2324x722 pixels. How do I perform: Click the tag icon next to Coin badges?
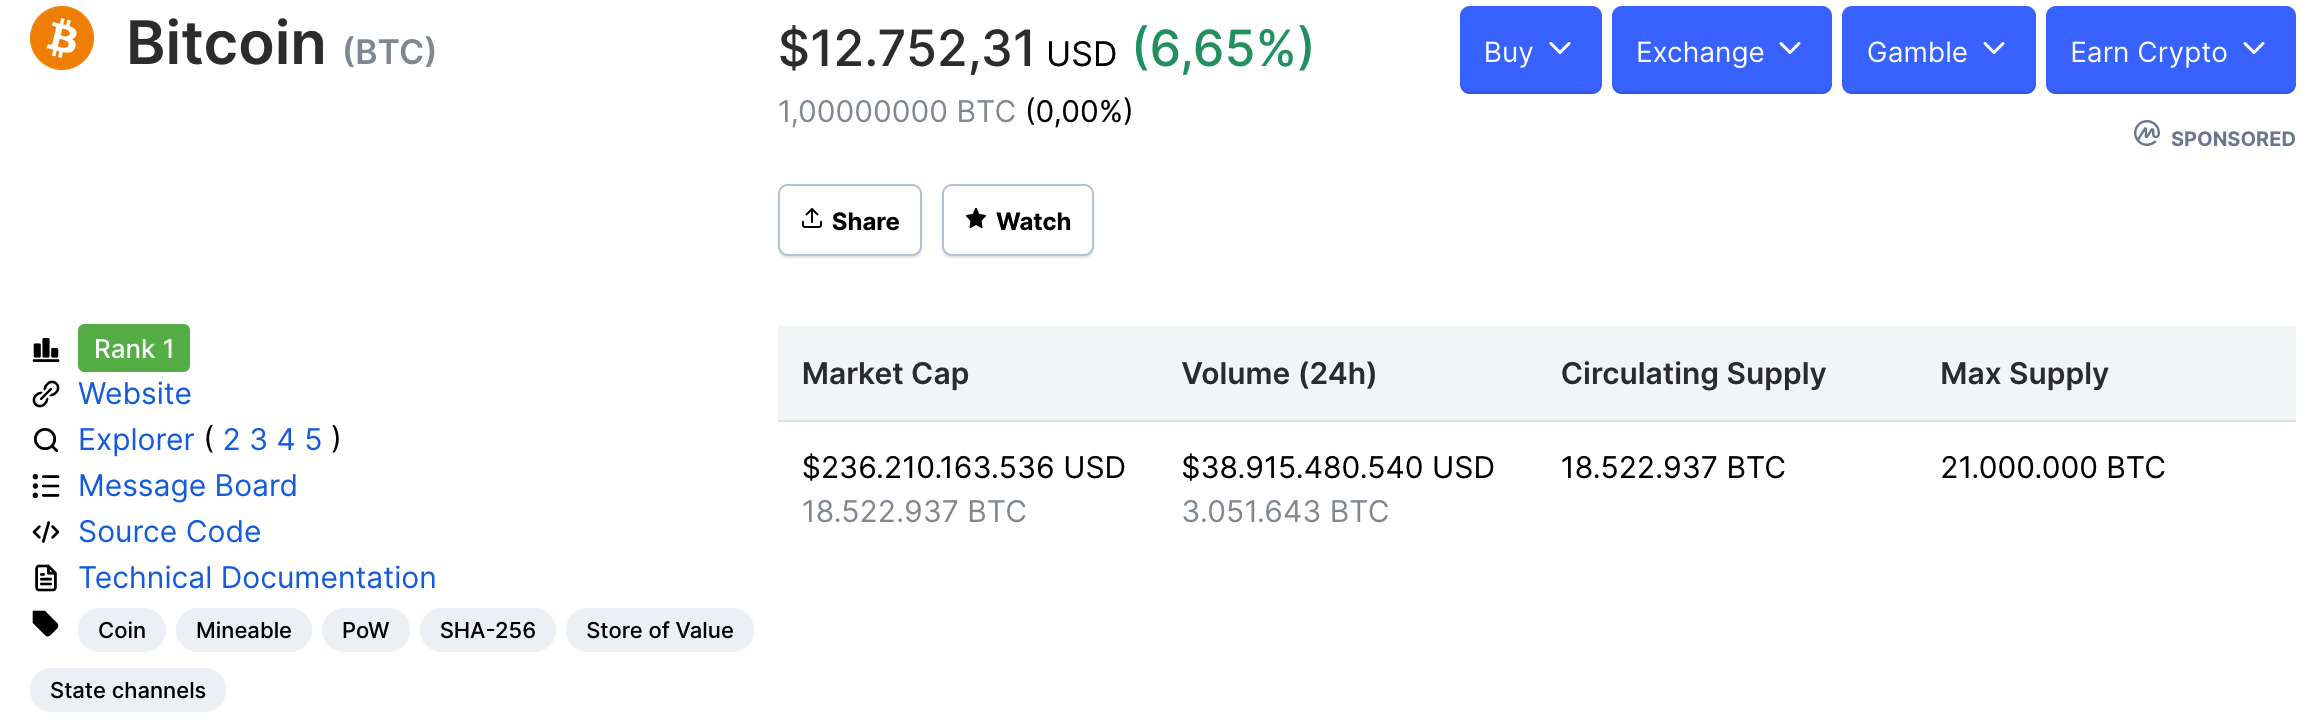pos(46,623)
